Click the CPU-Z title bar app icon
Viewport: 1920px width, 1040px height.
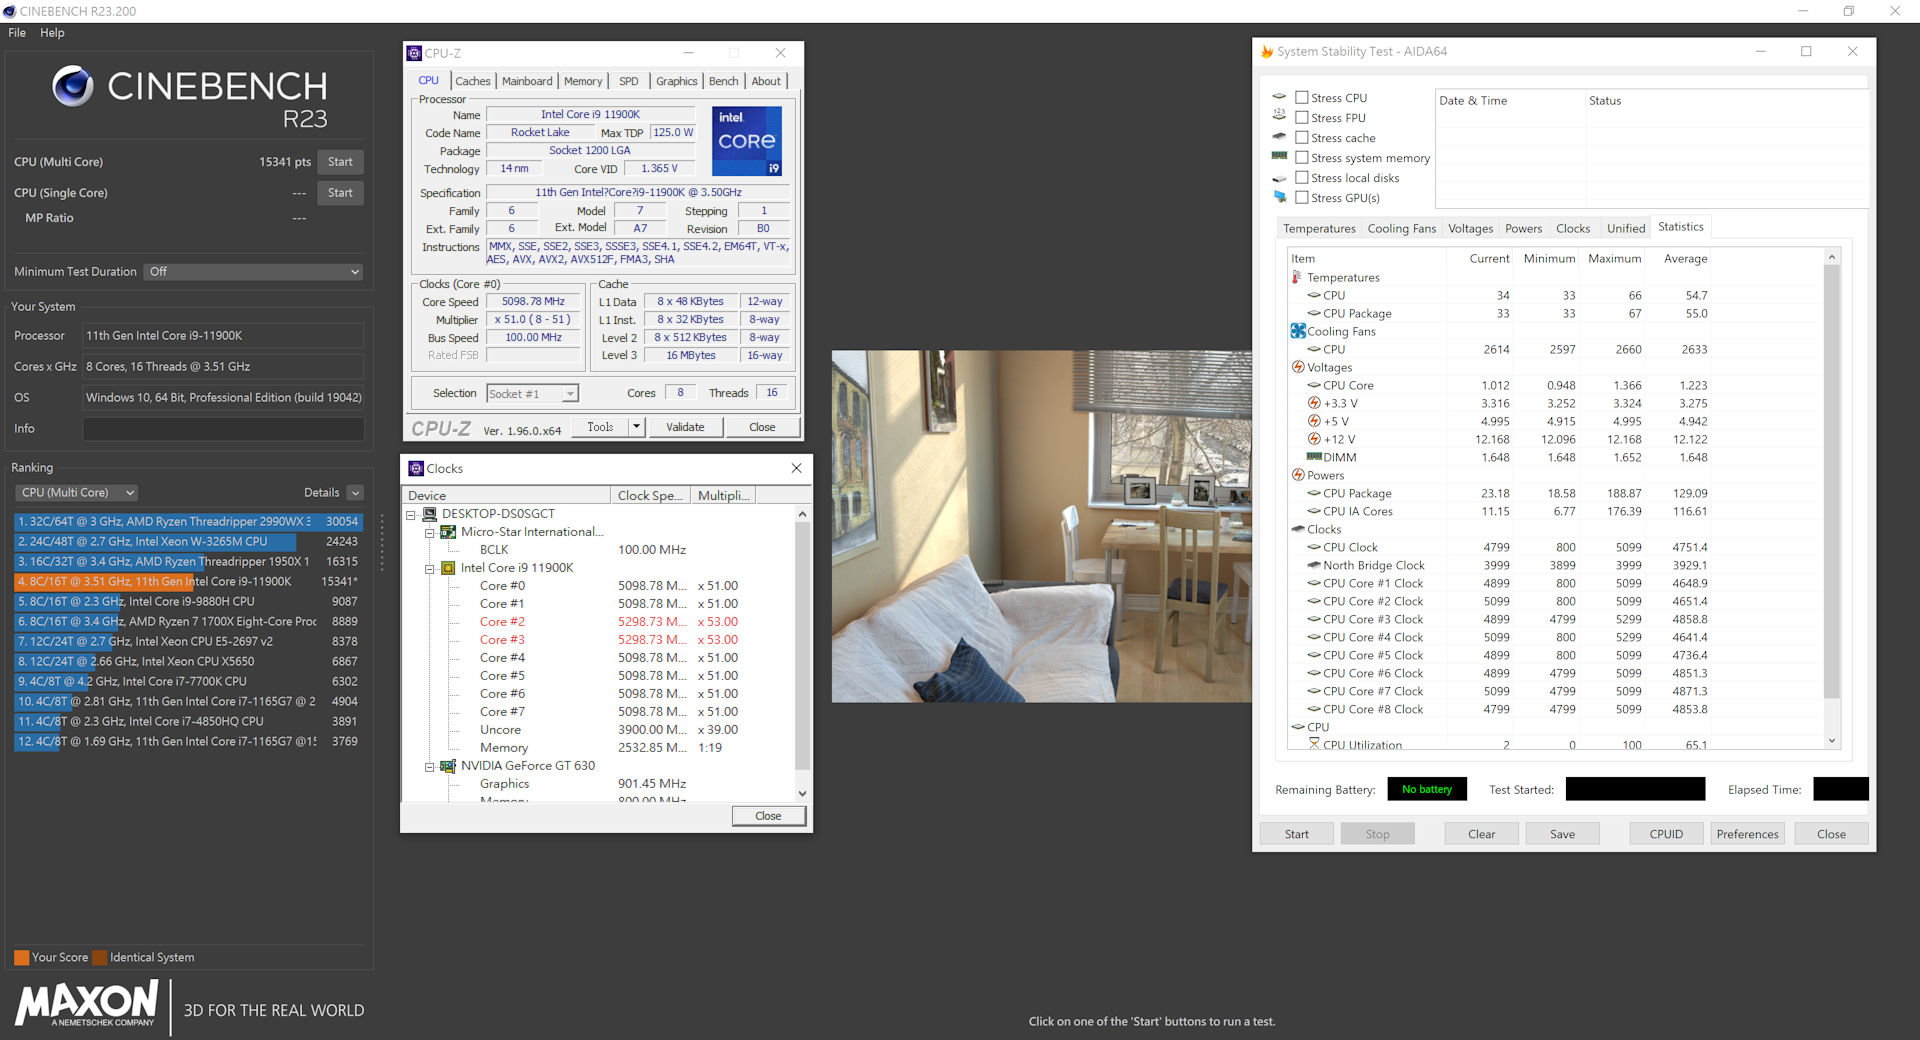(414, 53)
